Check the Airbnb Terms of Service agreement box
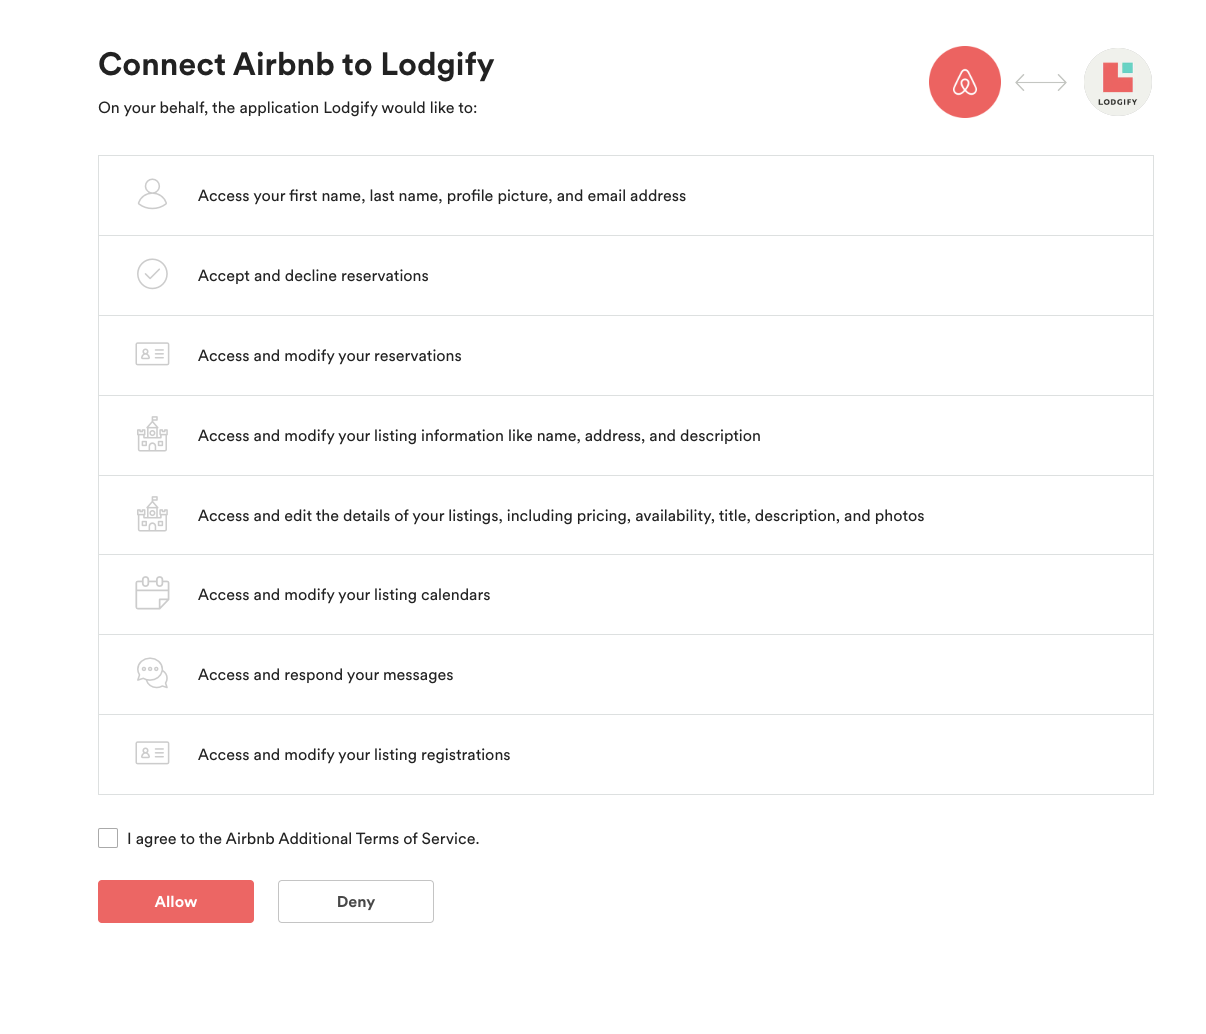 click(x=108, y=838)
